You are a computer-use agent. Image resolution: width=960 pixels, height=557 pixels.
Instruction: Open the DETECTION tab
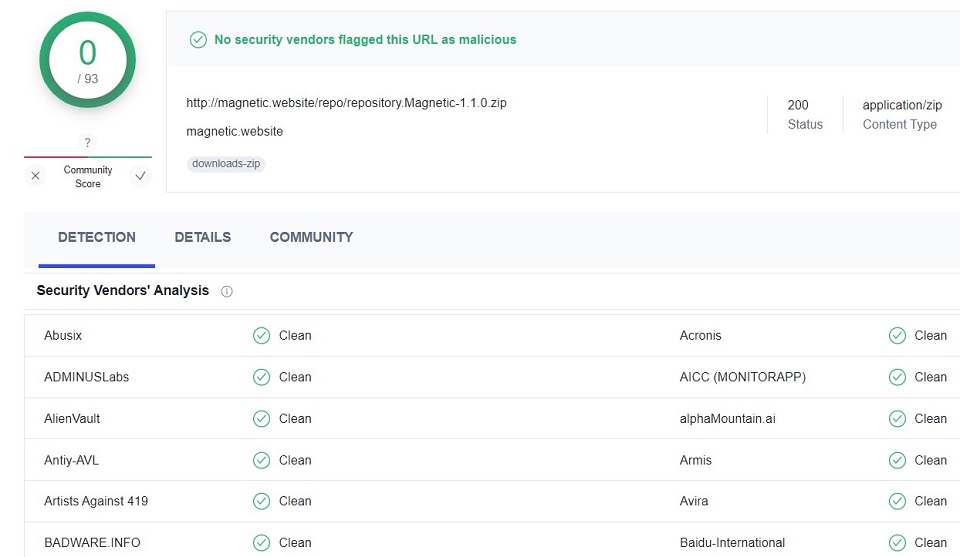(x=97, y=237)
